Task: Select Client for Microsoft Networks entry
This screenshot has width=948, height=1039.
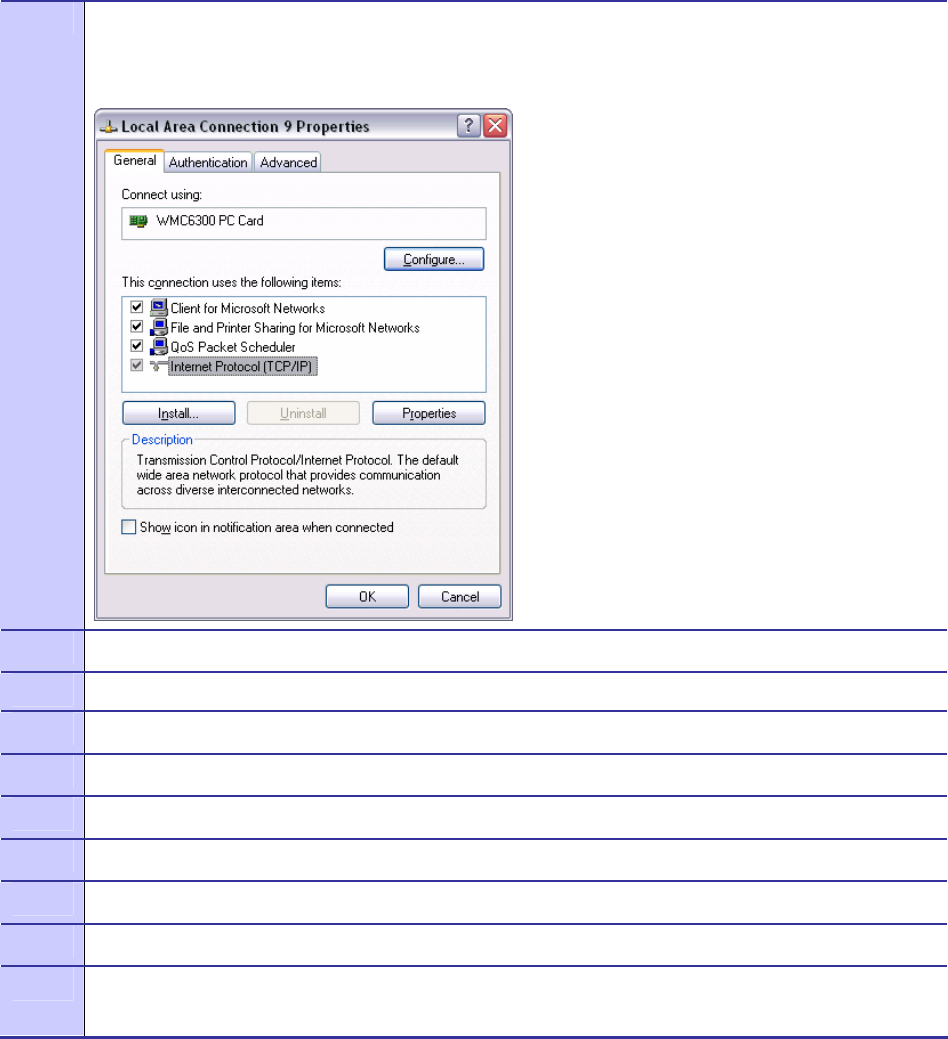Action: coord(248,308)
